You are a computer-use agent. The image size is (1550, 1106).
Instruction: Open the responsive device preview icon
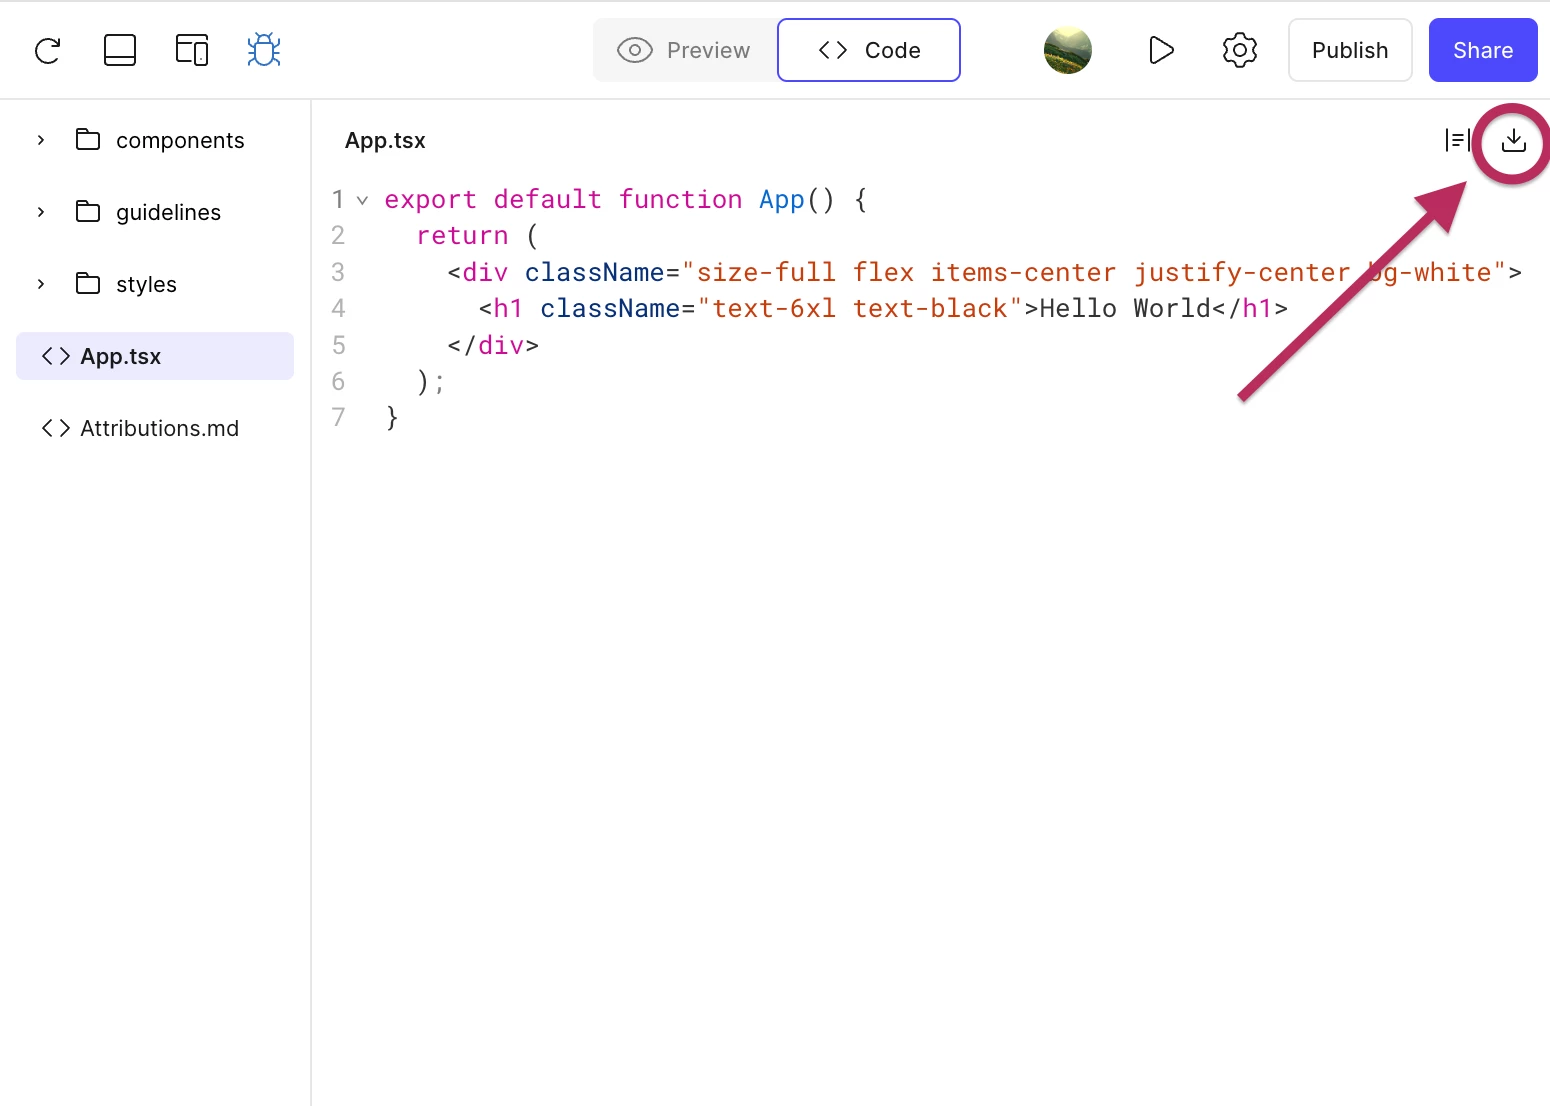point(192,50)
